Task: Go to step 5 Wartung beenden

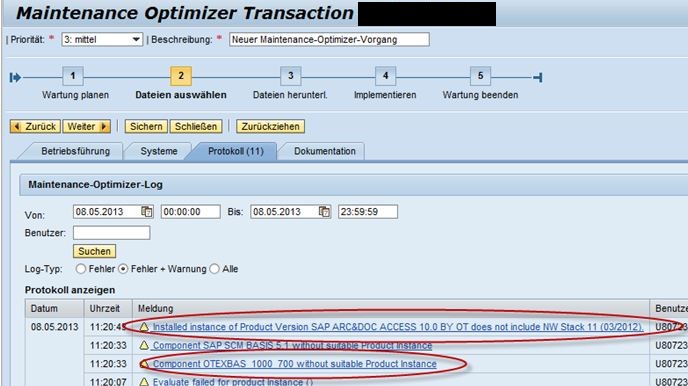Action: tap(480, 76)
